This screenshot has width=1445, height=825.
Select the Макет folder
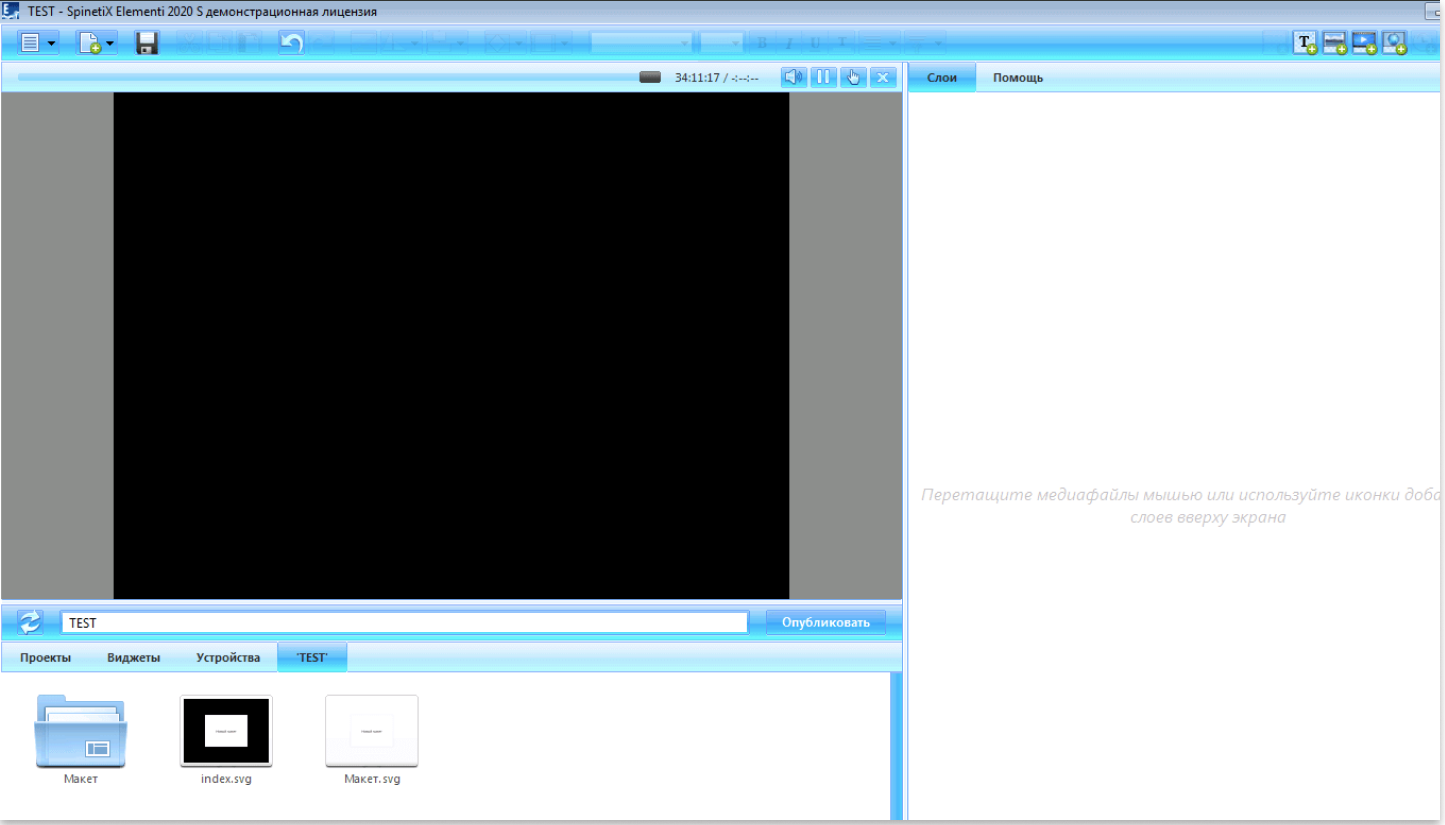click(x=80, y=739)
